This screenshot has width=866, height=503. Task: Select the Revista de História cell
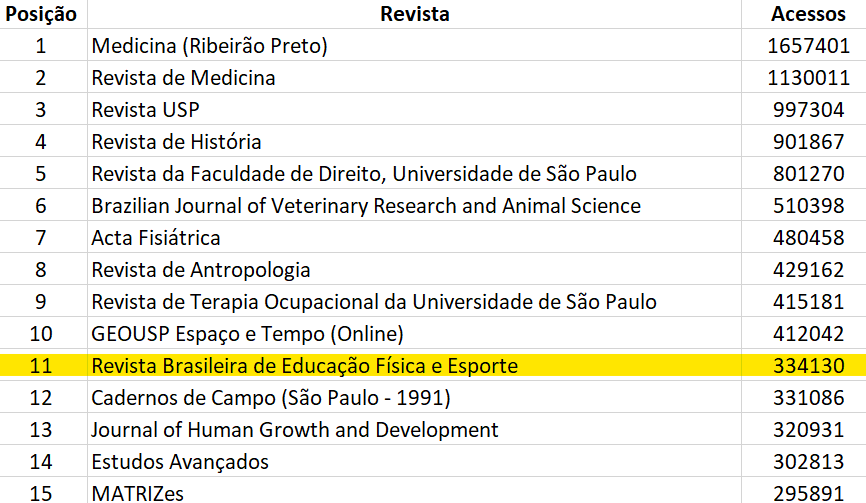tap(414, 141)
